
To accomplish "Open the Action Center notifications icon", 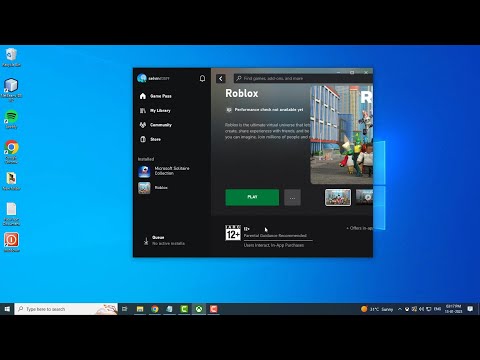I will click(470, 309).
